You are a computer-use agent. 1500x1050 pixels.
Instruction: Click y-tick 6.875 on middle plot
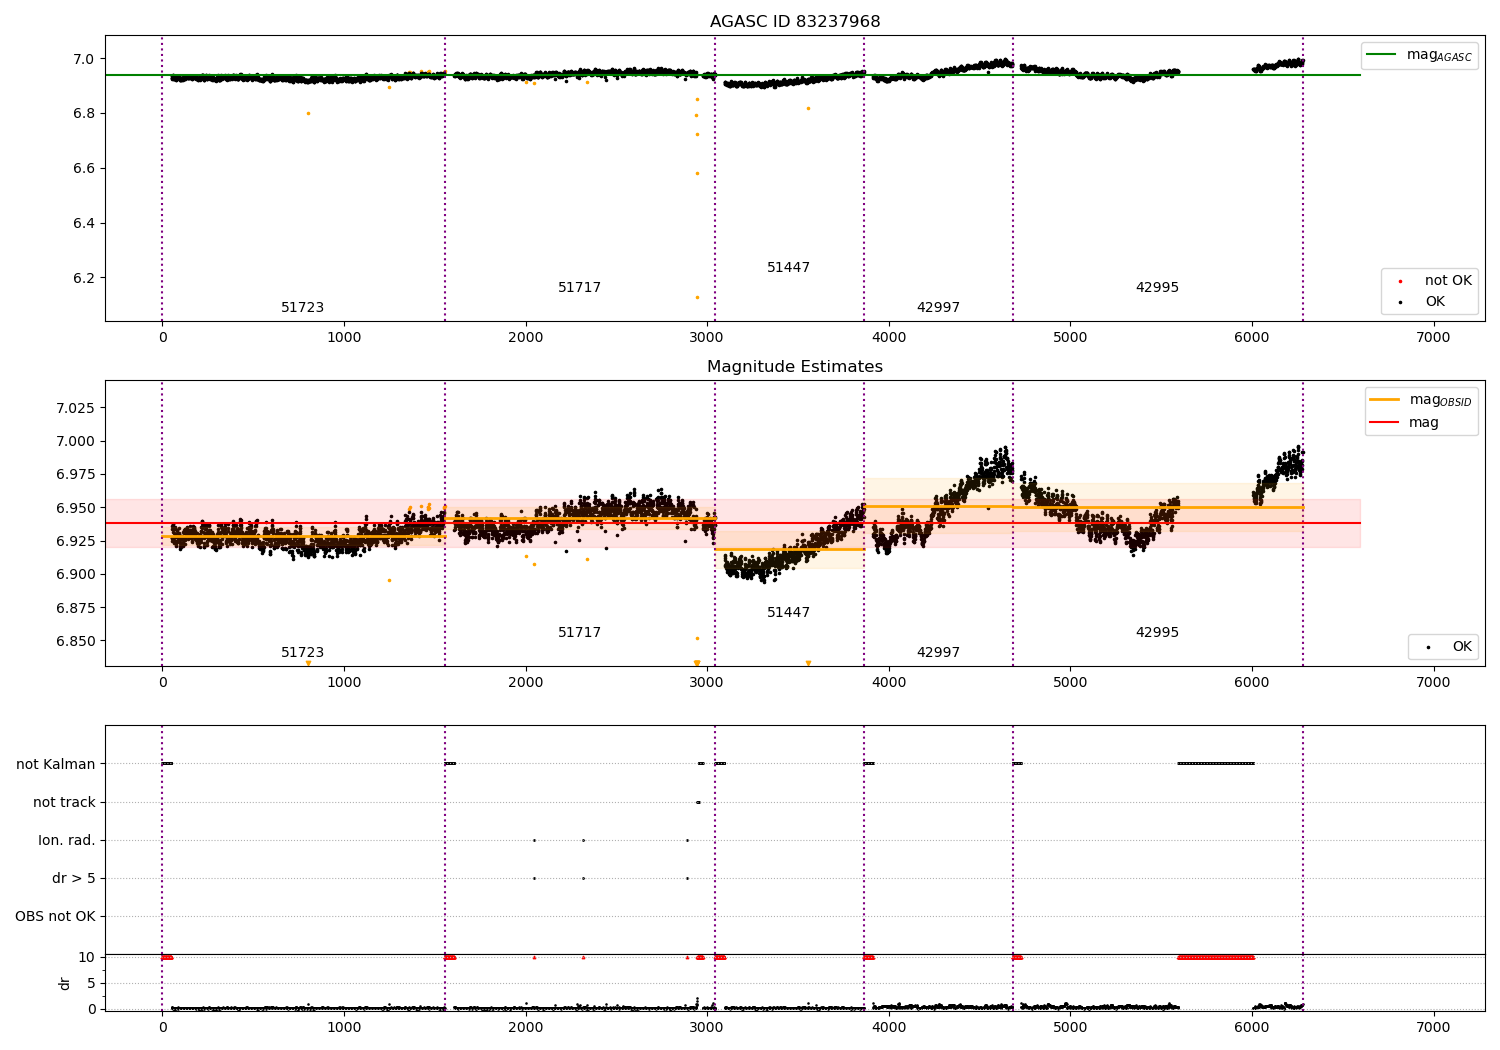[x=75, y=608]
